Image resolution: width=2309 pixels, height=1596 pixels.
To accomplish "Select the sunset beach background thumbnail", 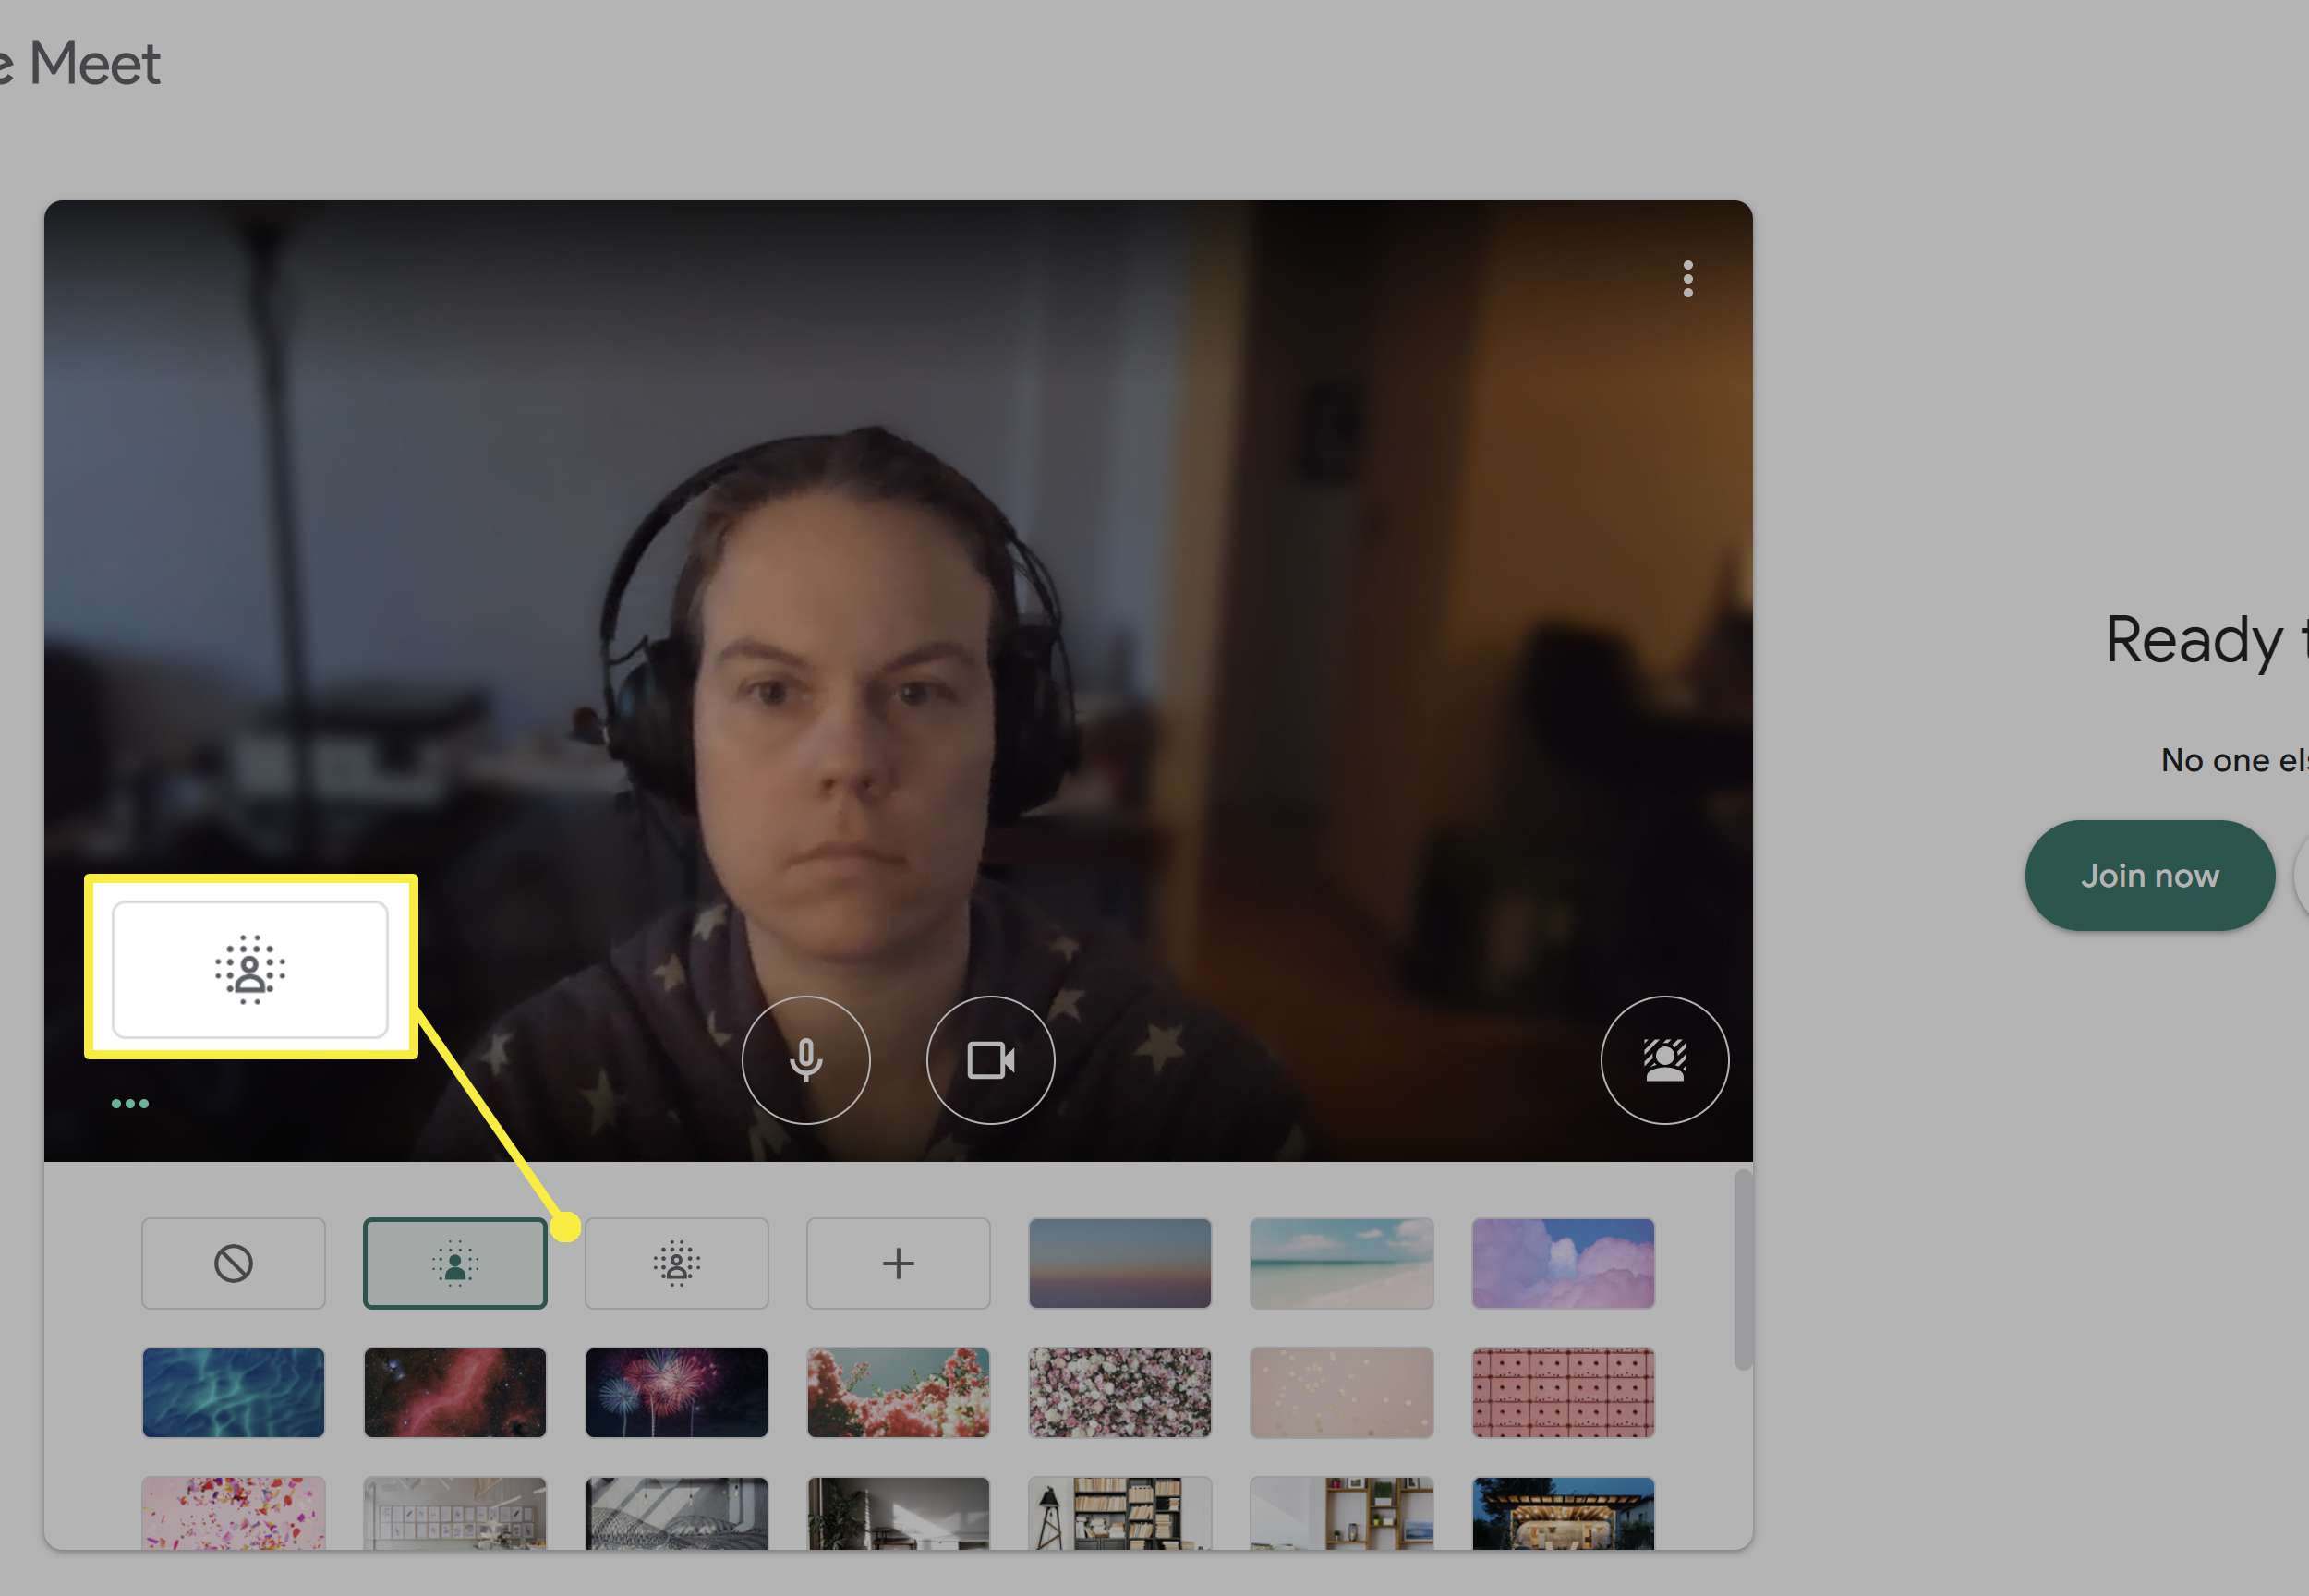I will [x=1119, y=1263].
